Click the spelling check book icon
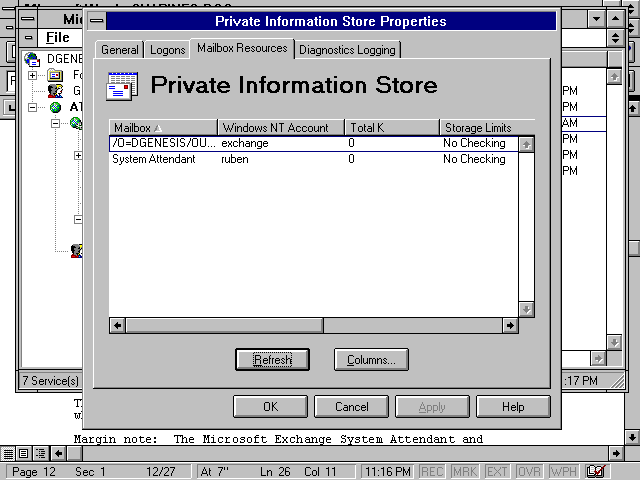The image size is (640, 480). click(x=596, y=471)
